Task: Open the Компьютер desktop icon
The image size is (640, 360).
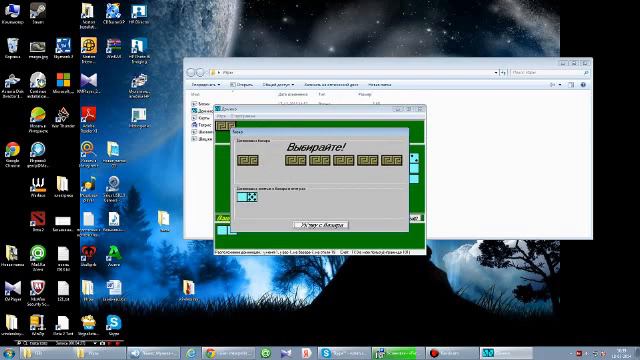Action: (12, 13)
